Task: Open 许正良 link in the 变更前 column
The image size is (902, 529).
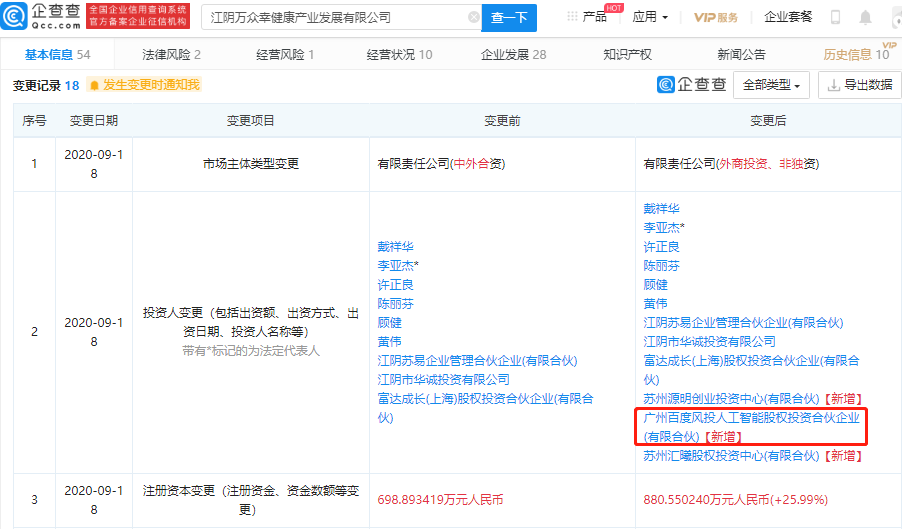Action: (395, 285)
